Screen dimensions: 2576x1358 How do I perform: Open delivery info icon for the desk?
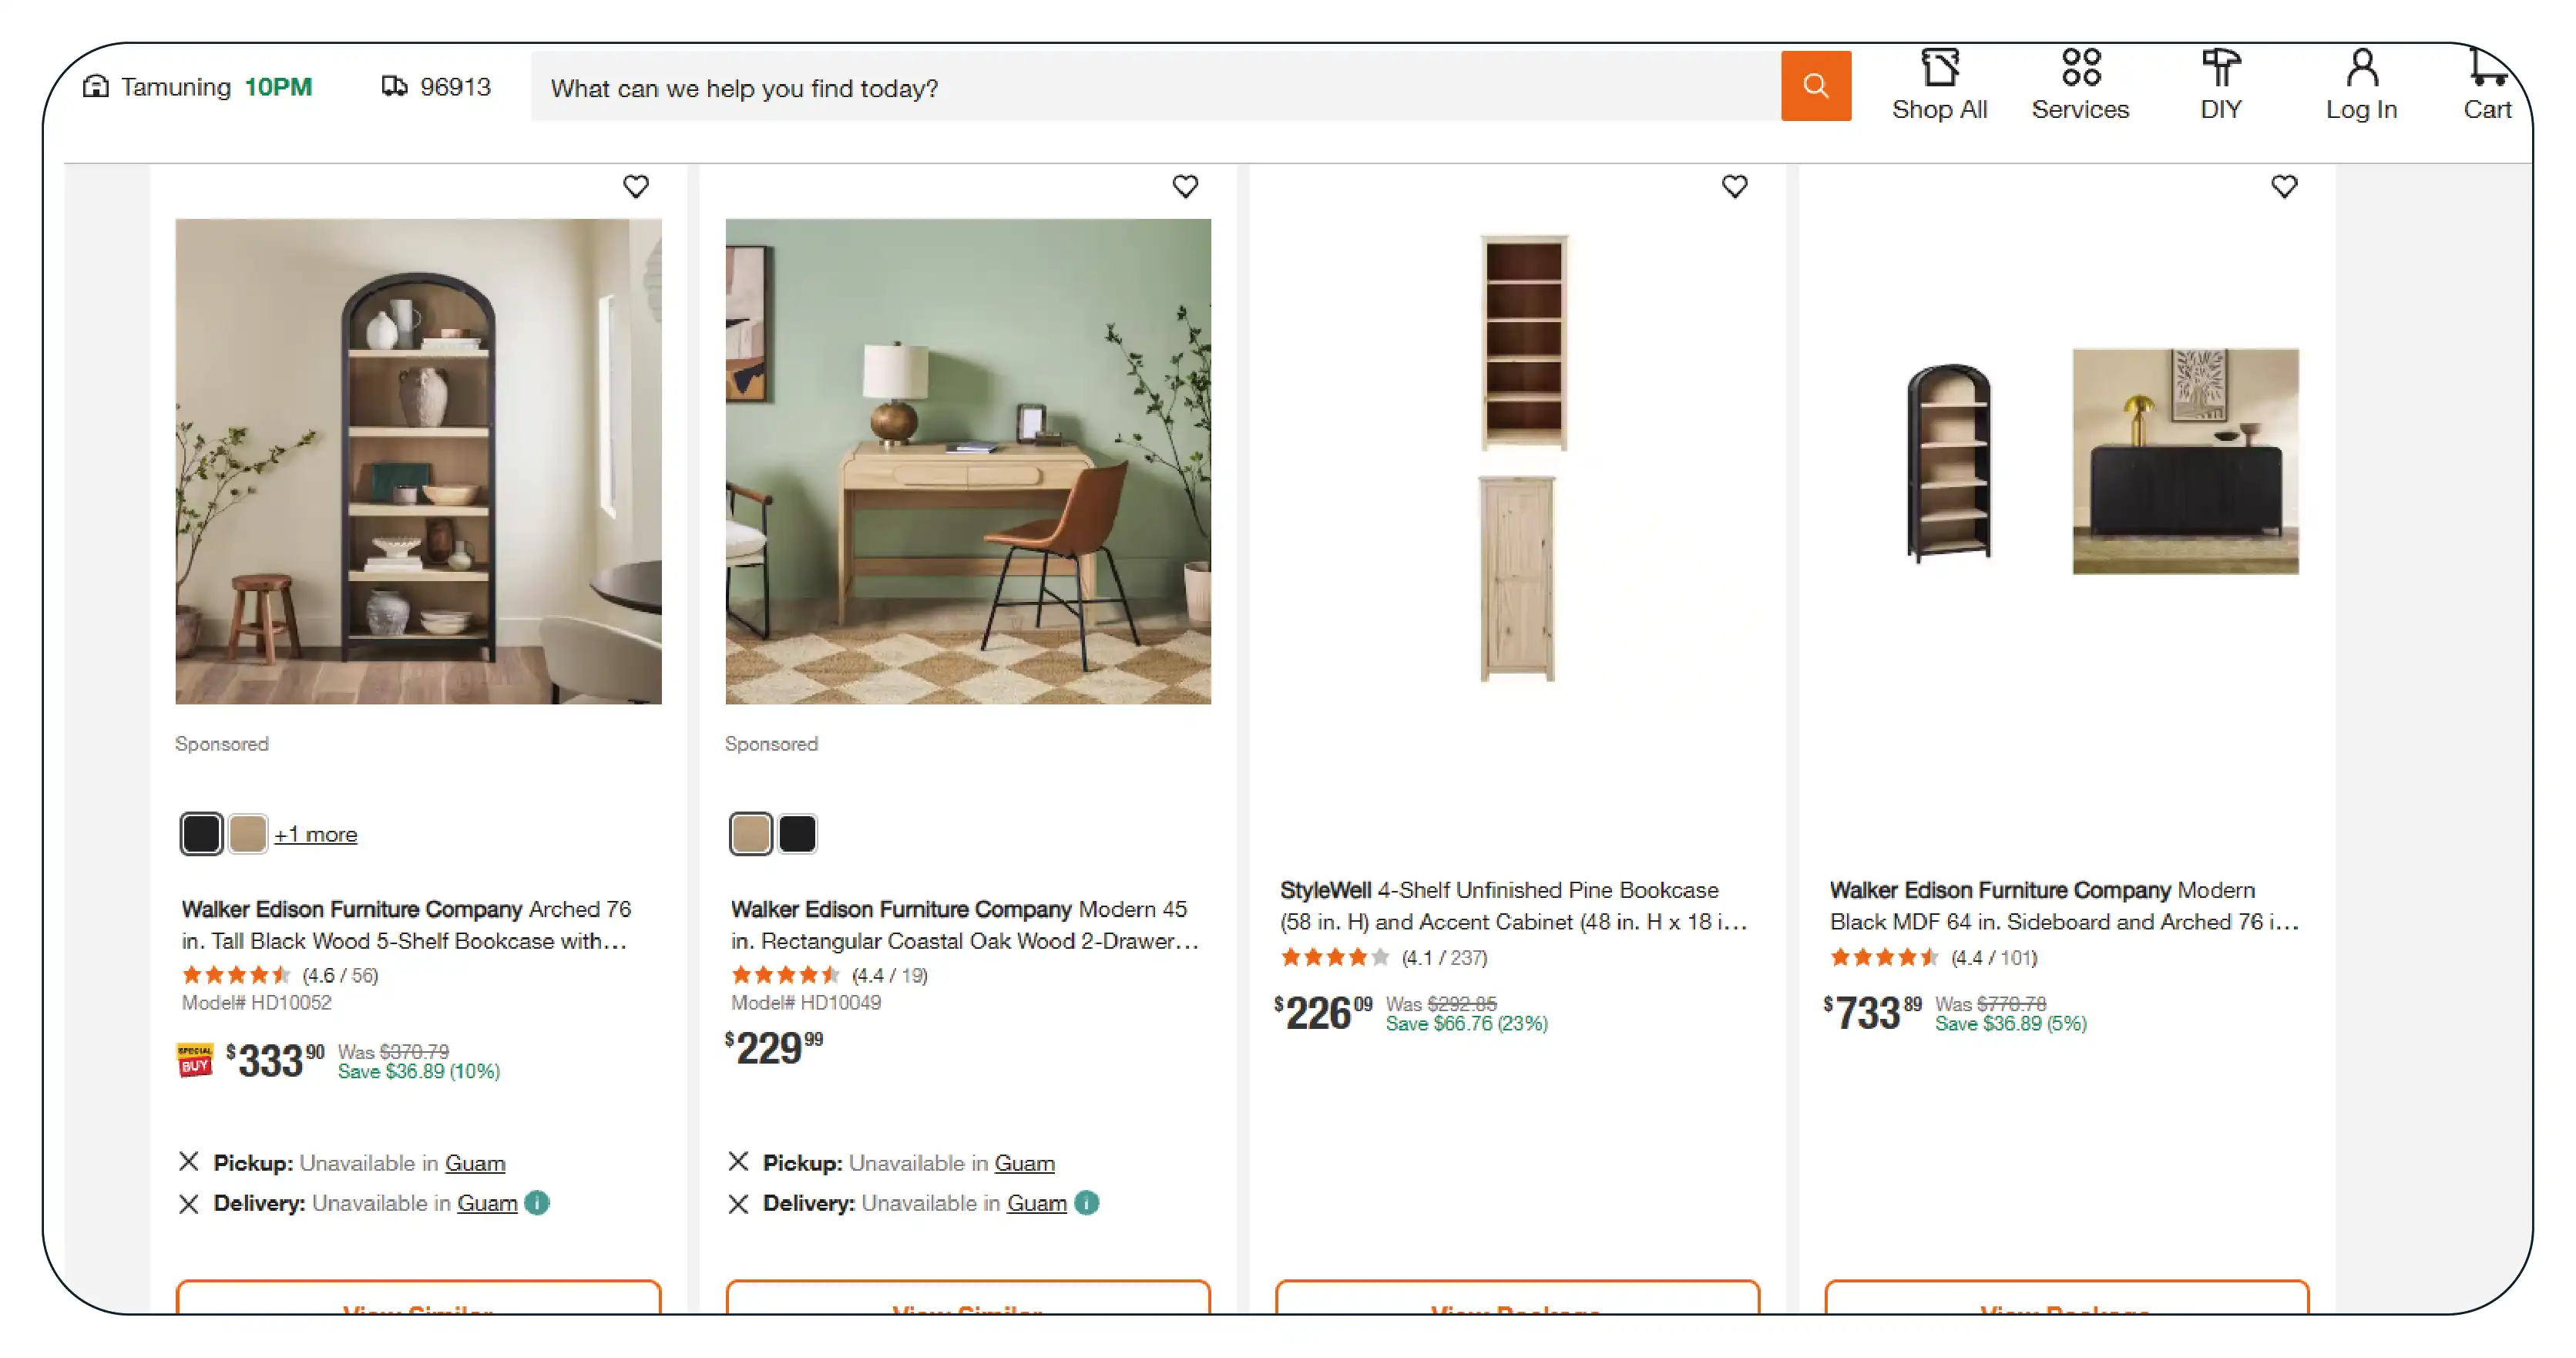tap(1086, 1203)
